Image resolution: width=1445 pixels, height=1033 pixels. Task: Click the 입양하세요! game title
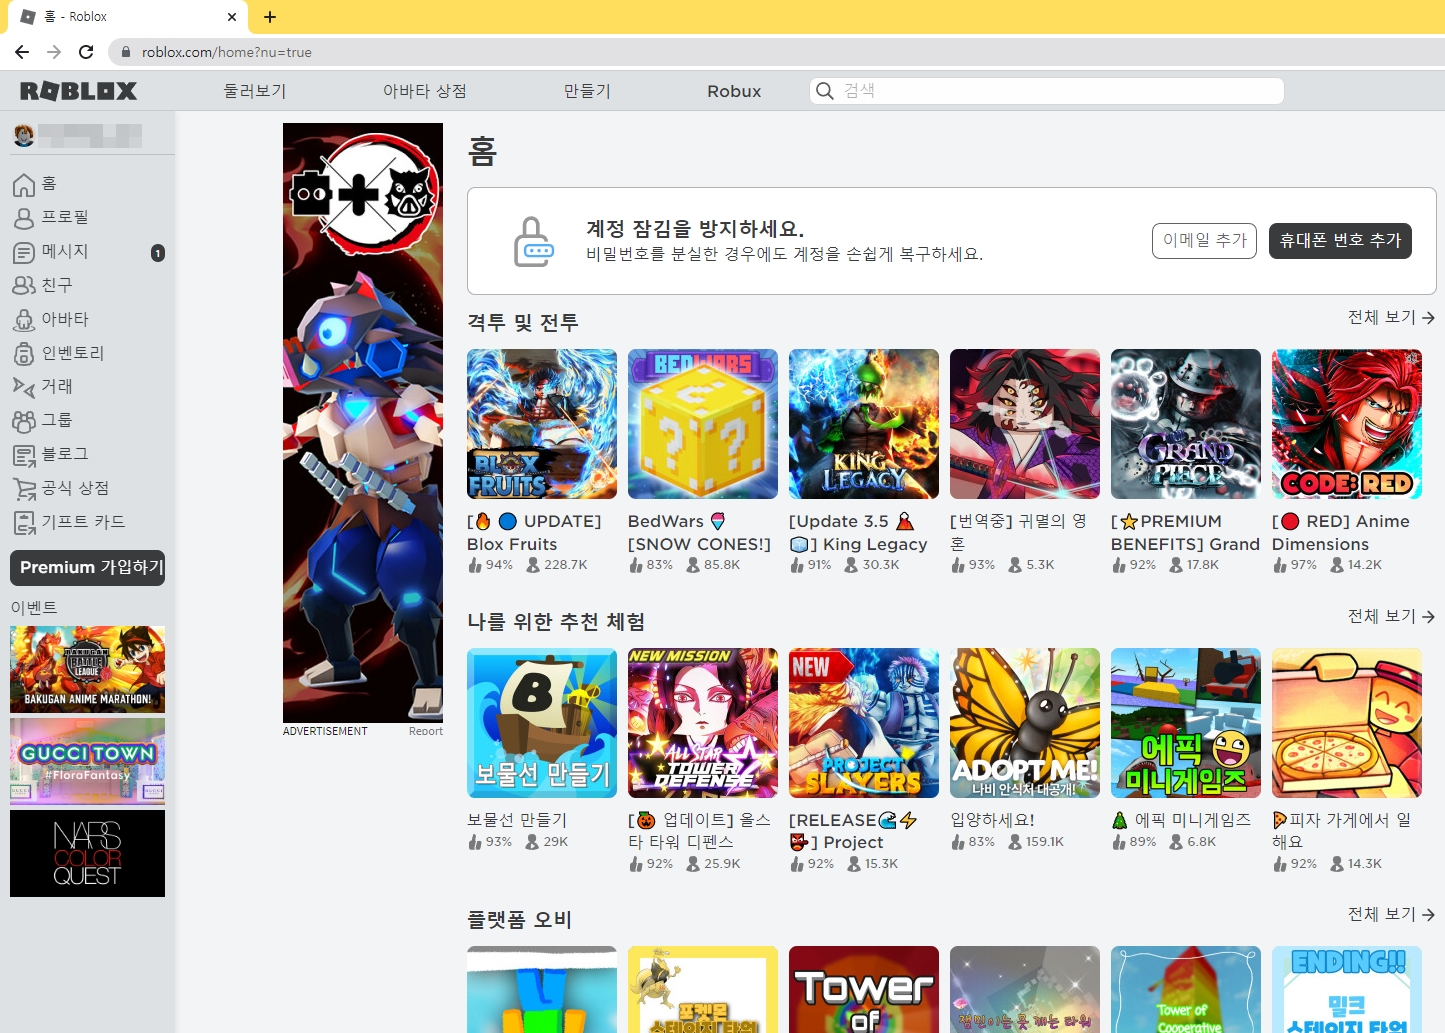992,820
